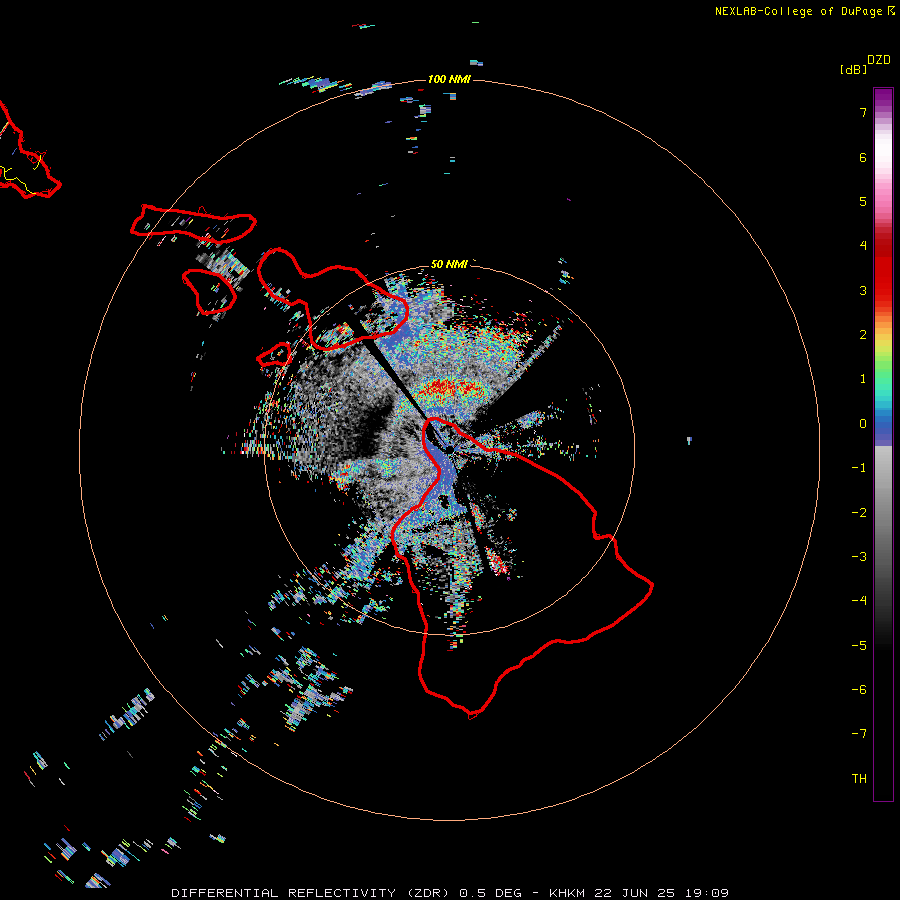900x900 pixels.
Task: Click the 50 NMI range ring label
Action: point(449,264)
